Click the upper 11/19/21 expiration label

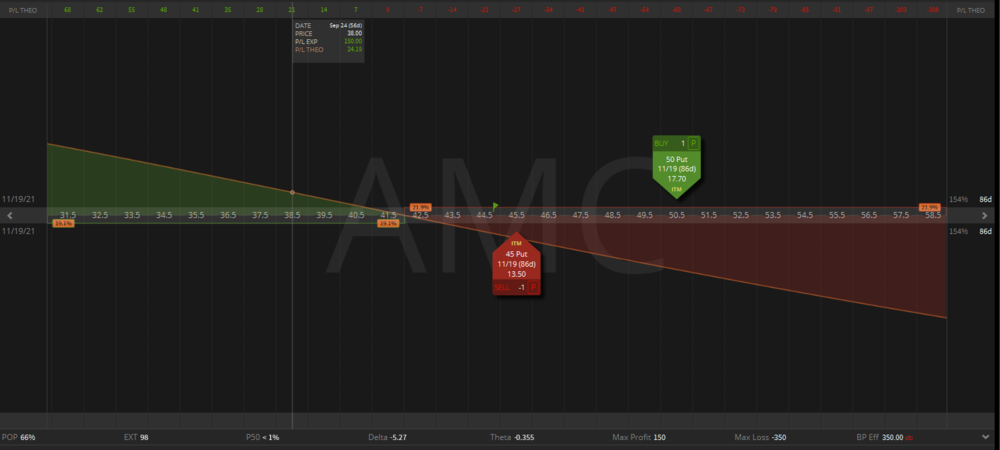[19, 200]
